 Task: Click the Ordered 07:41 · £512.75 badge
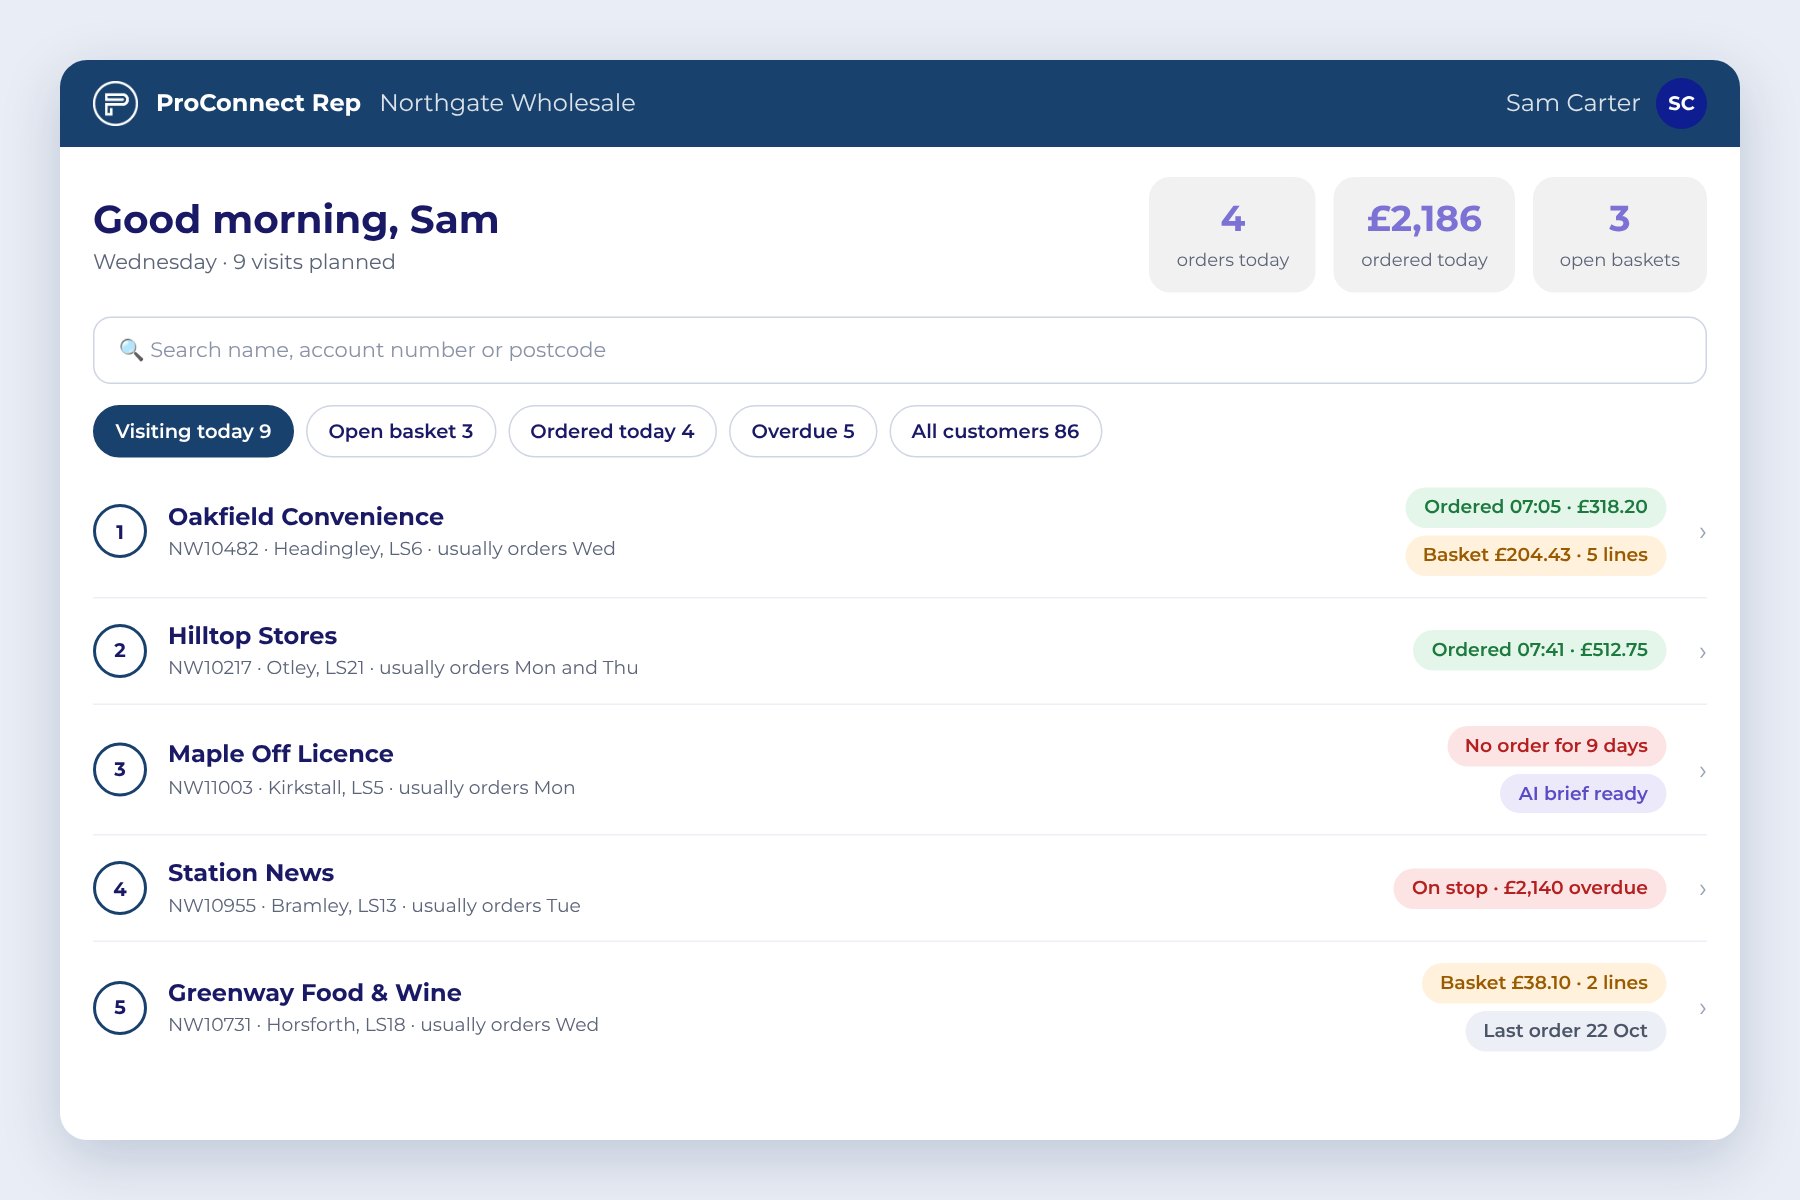tap(1539, 650)
